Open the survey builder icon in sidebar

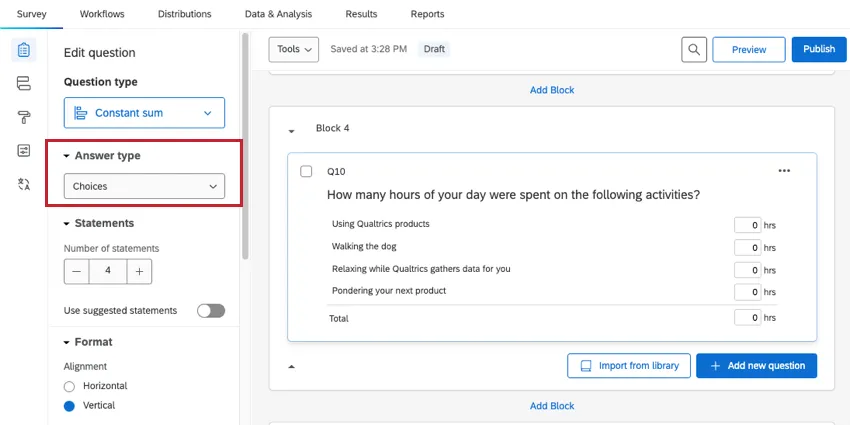pyautogui.click(x=24, y=50)
